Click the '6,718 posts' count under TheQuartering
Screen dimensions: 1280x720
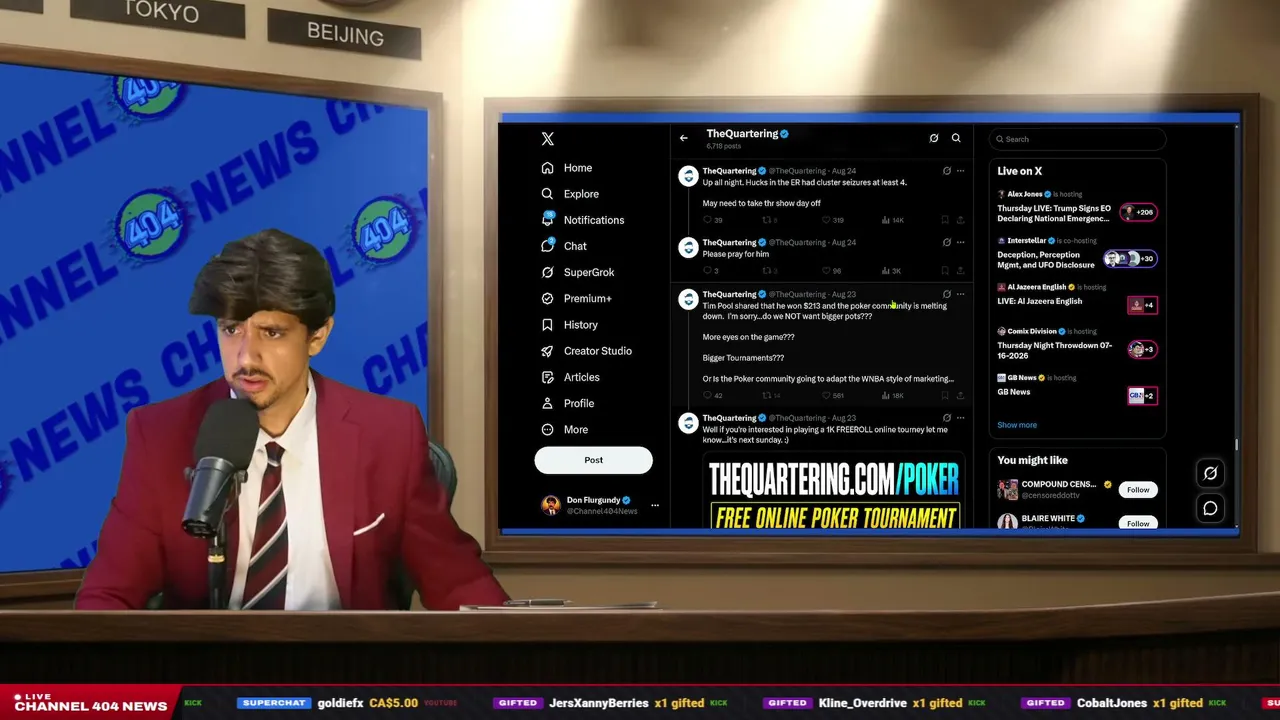coord(724,146)
